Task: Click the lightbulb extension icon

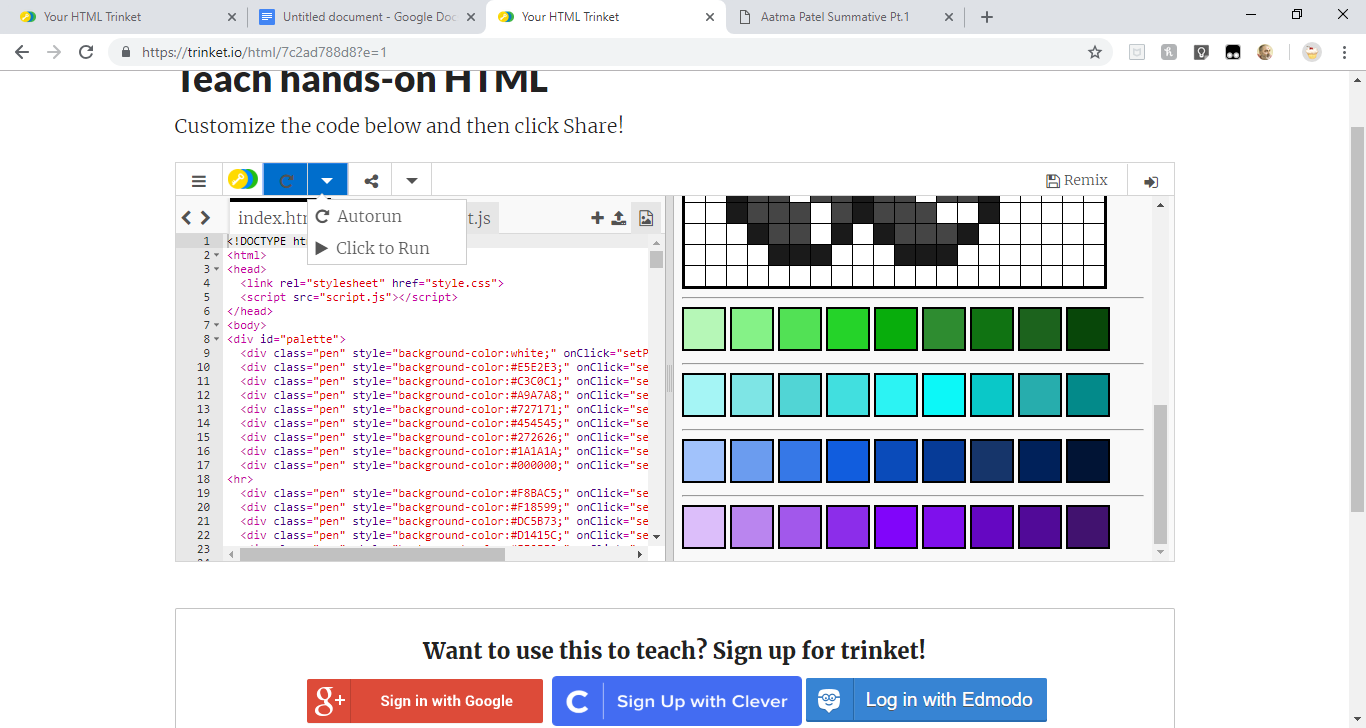Action: click(x=1201, y=52)
